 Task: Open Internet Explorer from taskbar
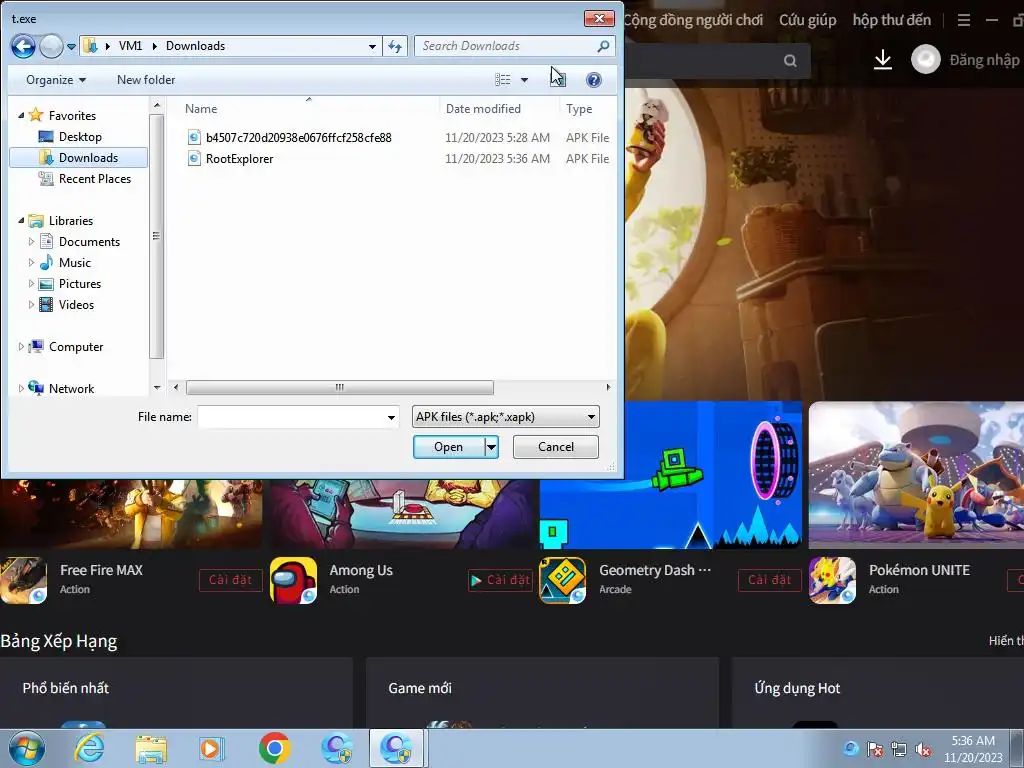tap(89, 748)
